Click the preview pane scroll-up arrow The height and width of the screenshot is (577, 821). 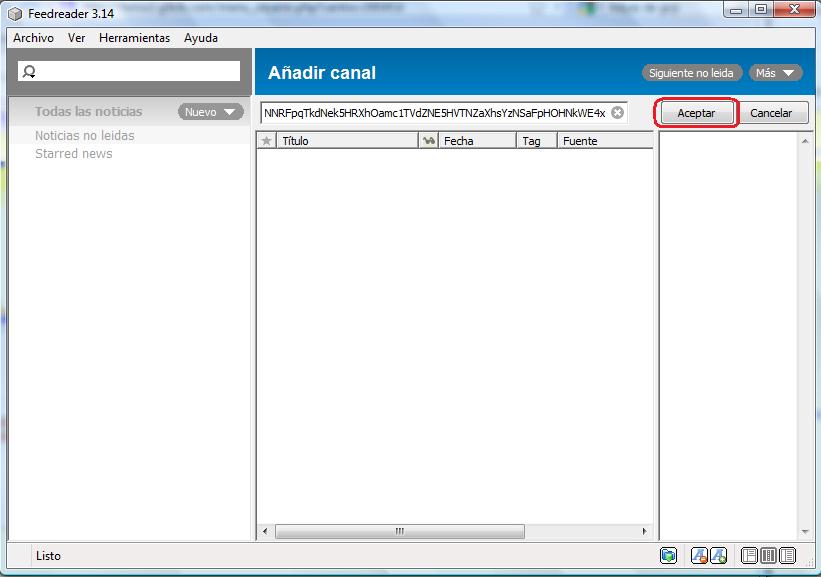(805, 141)
